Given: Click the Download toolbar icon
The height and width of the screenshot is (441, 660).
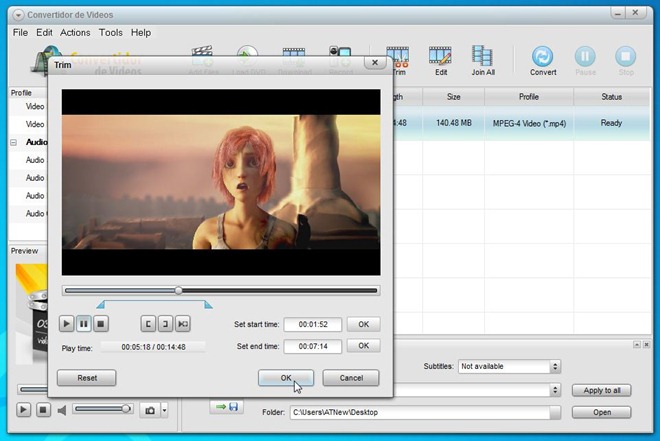Looking at the screenshot, I should [294, 61].
